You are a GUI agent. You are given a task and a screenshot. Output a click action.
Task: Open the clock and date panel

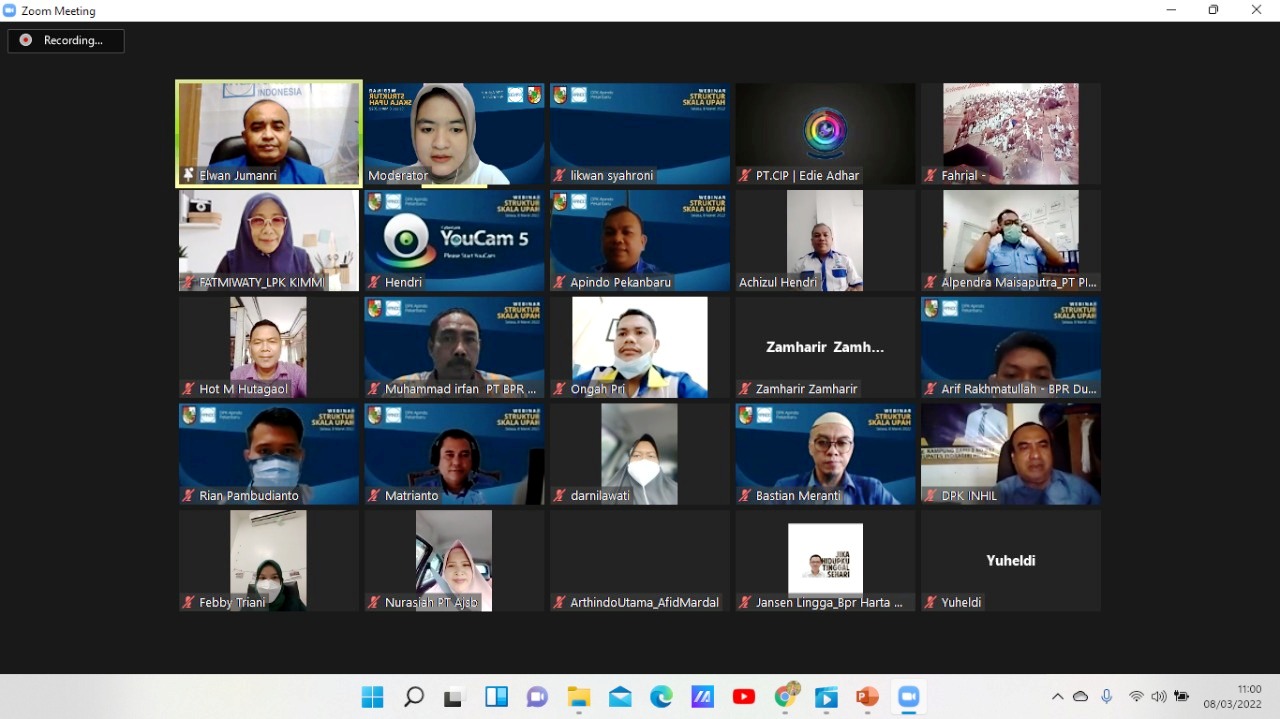pyautogui.click(x=1232, y=697)
